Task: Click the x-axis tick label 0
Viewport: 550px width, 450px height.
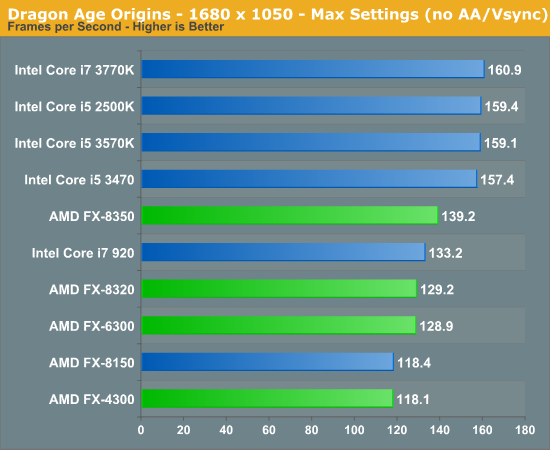Action: [141, 430]
